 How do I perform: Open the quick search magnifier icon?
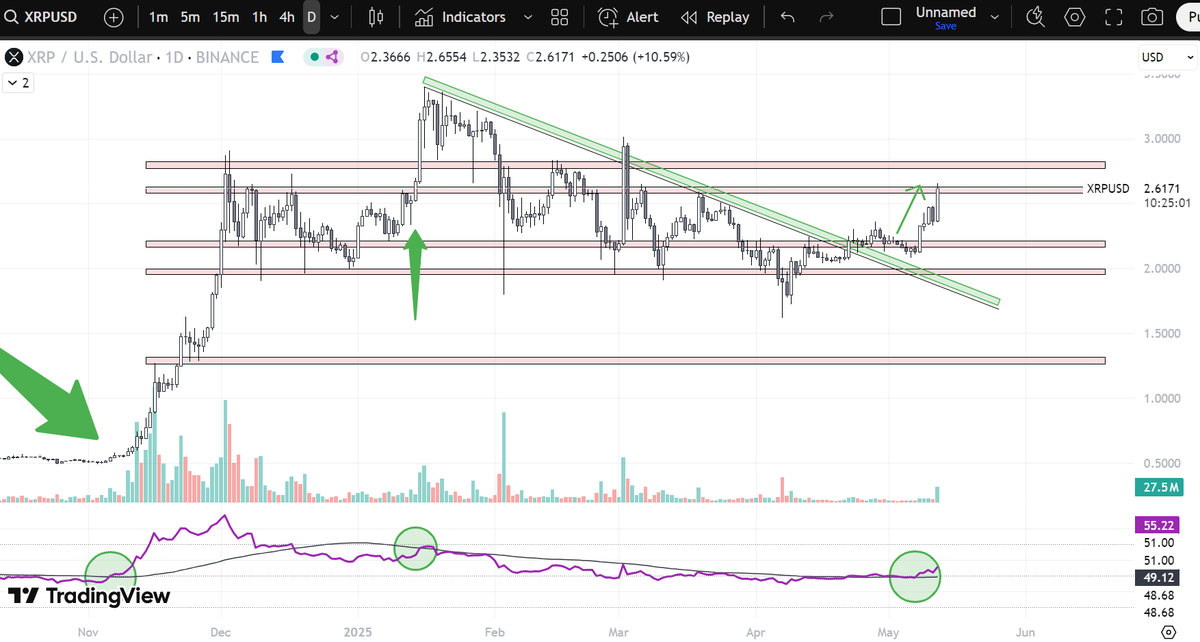1037,17
